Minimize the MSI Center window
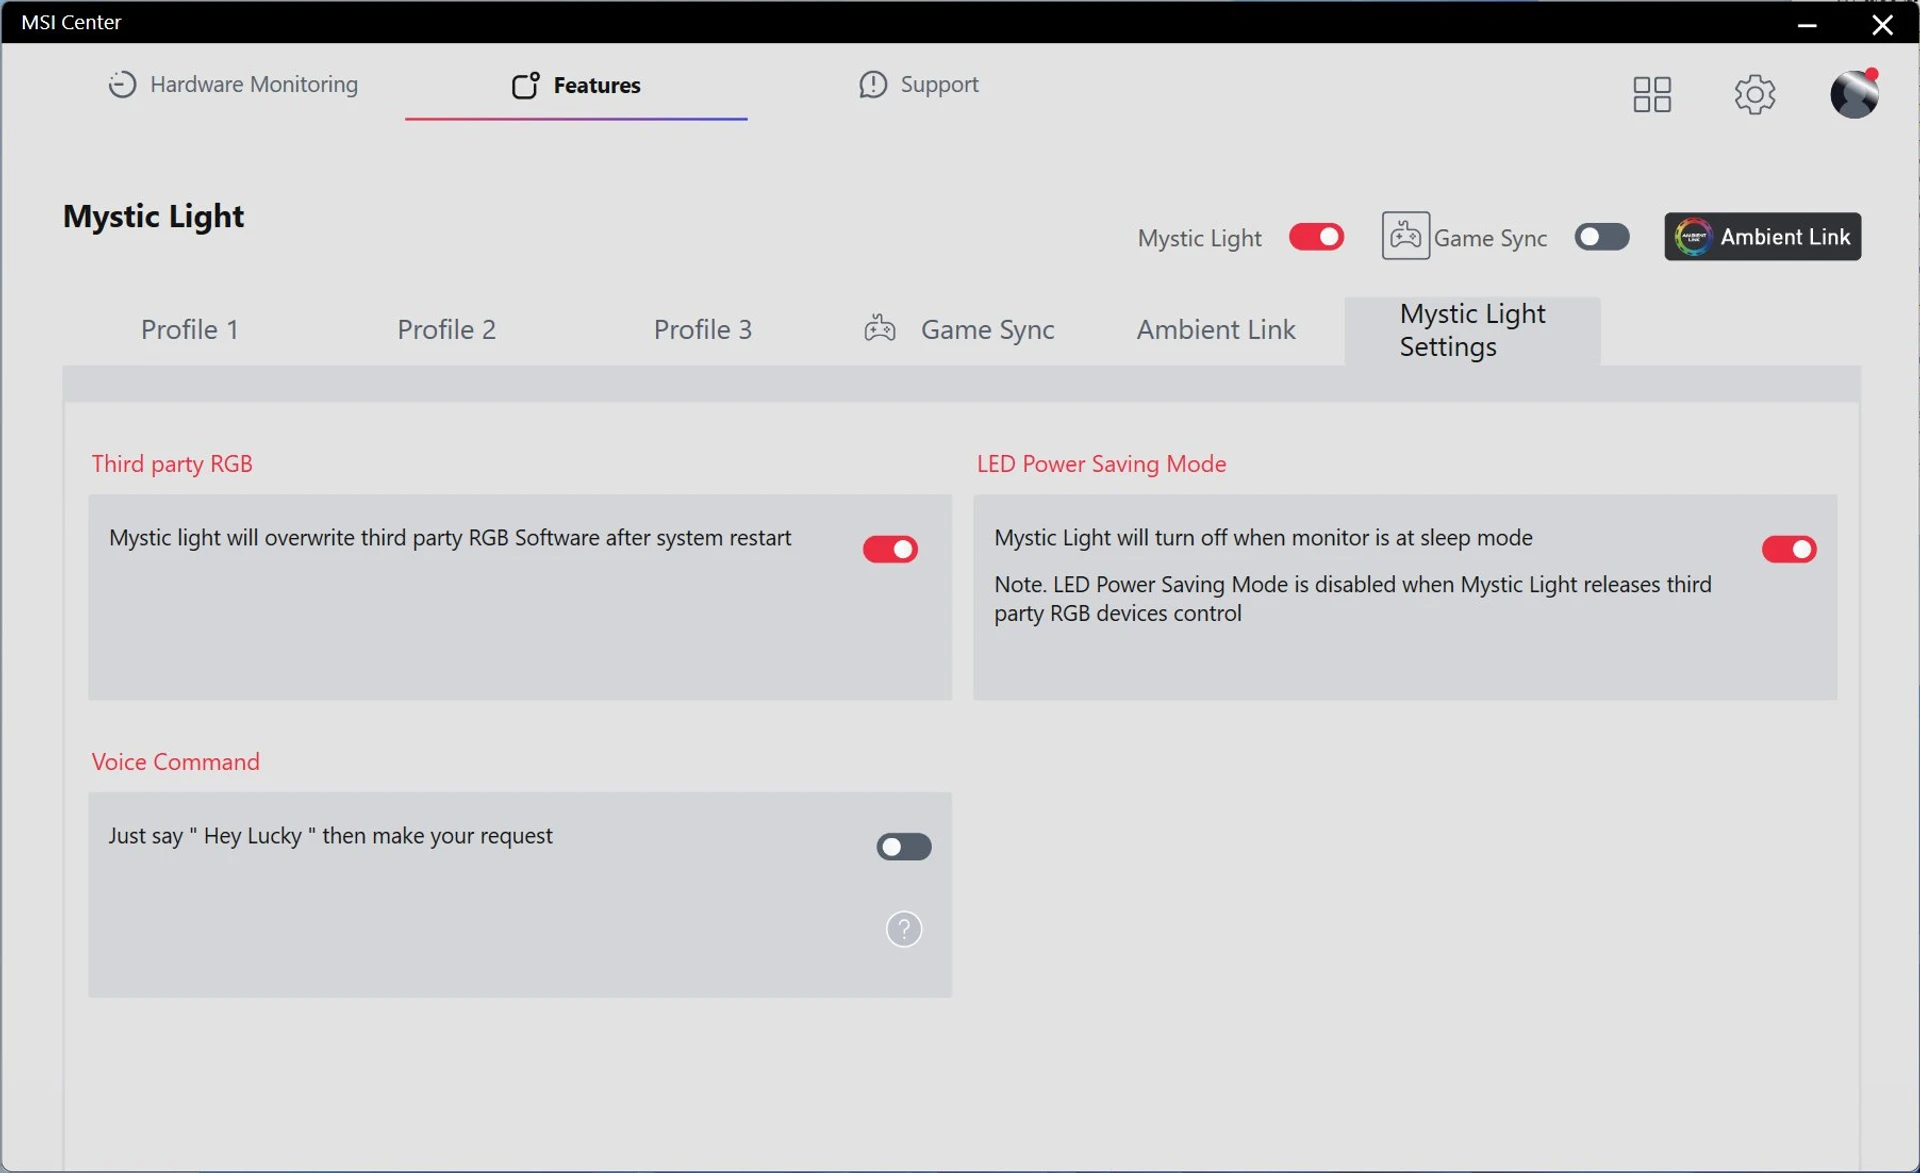Image resolution: width=1920 pixels, height=1173 pixels. pyautogui.click(x=1806, y=24)
